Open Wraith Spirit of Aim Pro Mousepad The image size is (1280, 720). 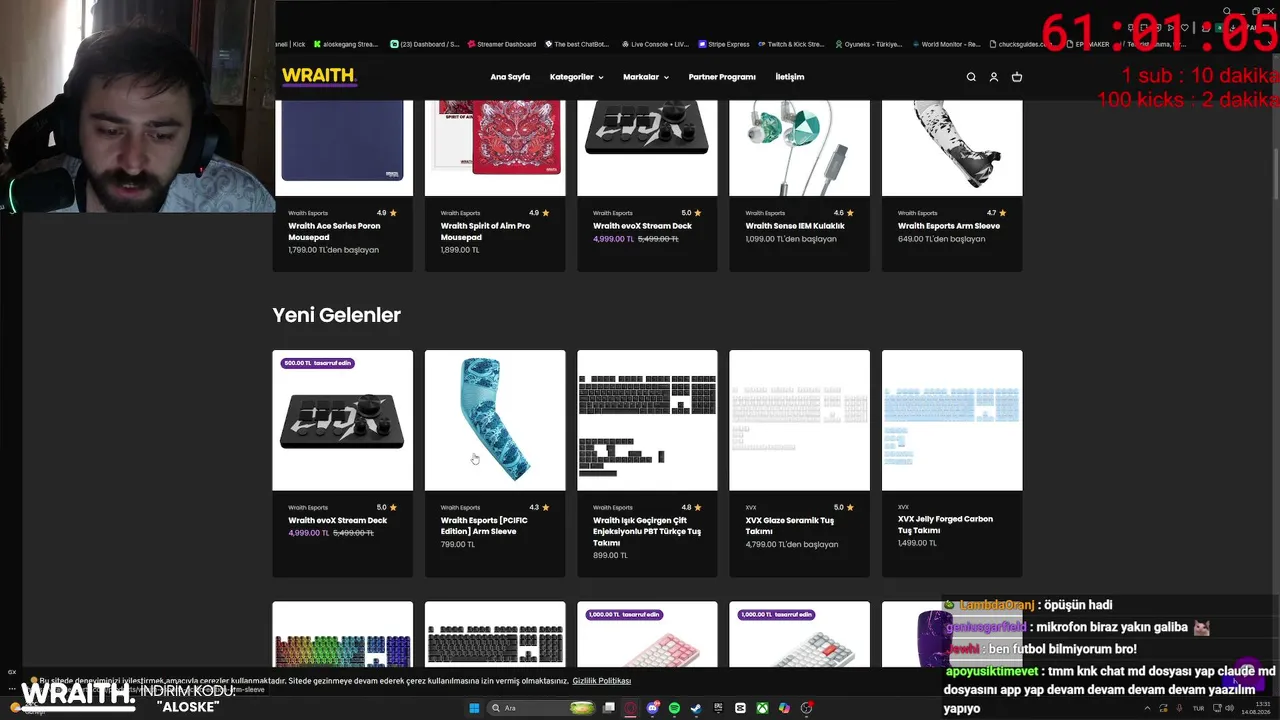(x=485, y=231)
